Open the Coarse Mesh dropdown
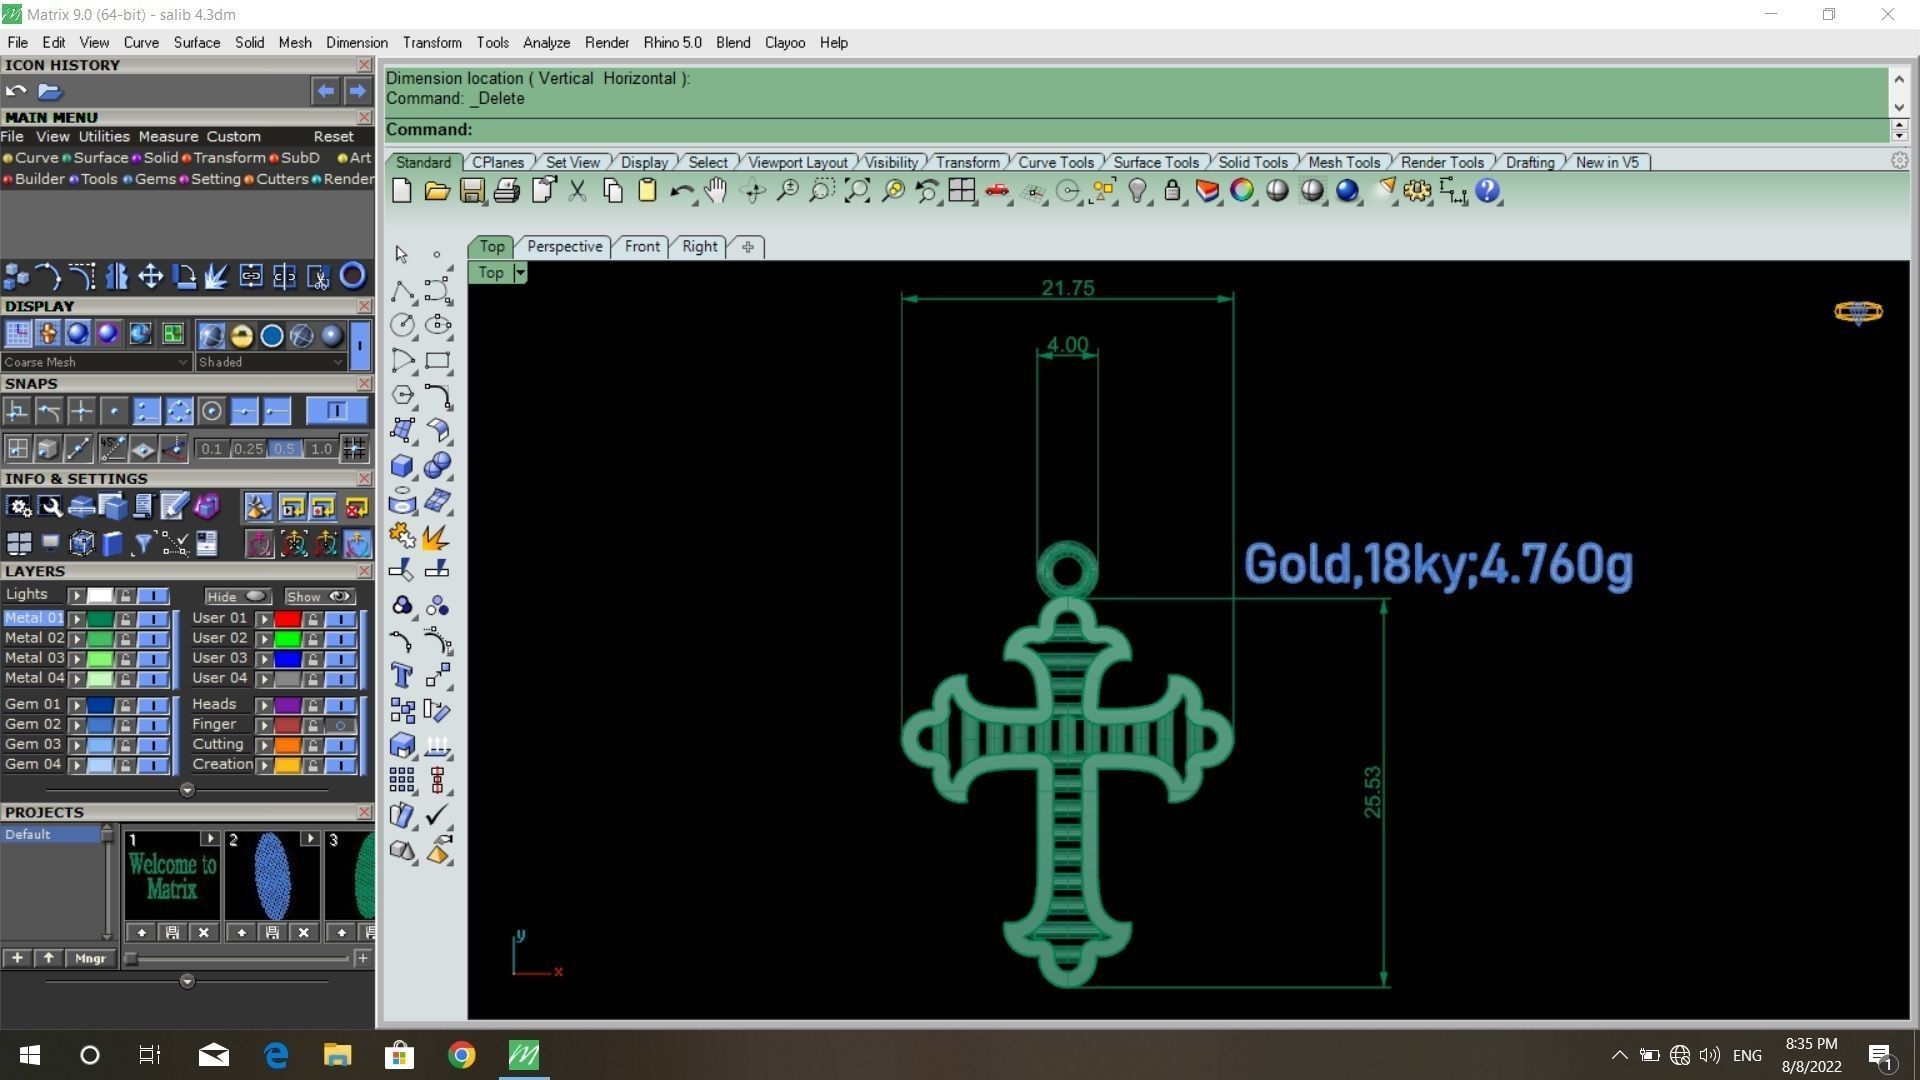Image resolution: width=1920 pixels, height=1080 pixels. (96, 362)
